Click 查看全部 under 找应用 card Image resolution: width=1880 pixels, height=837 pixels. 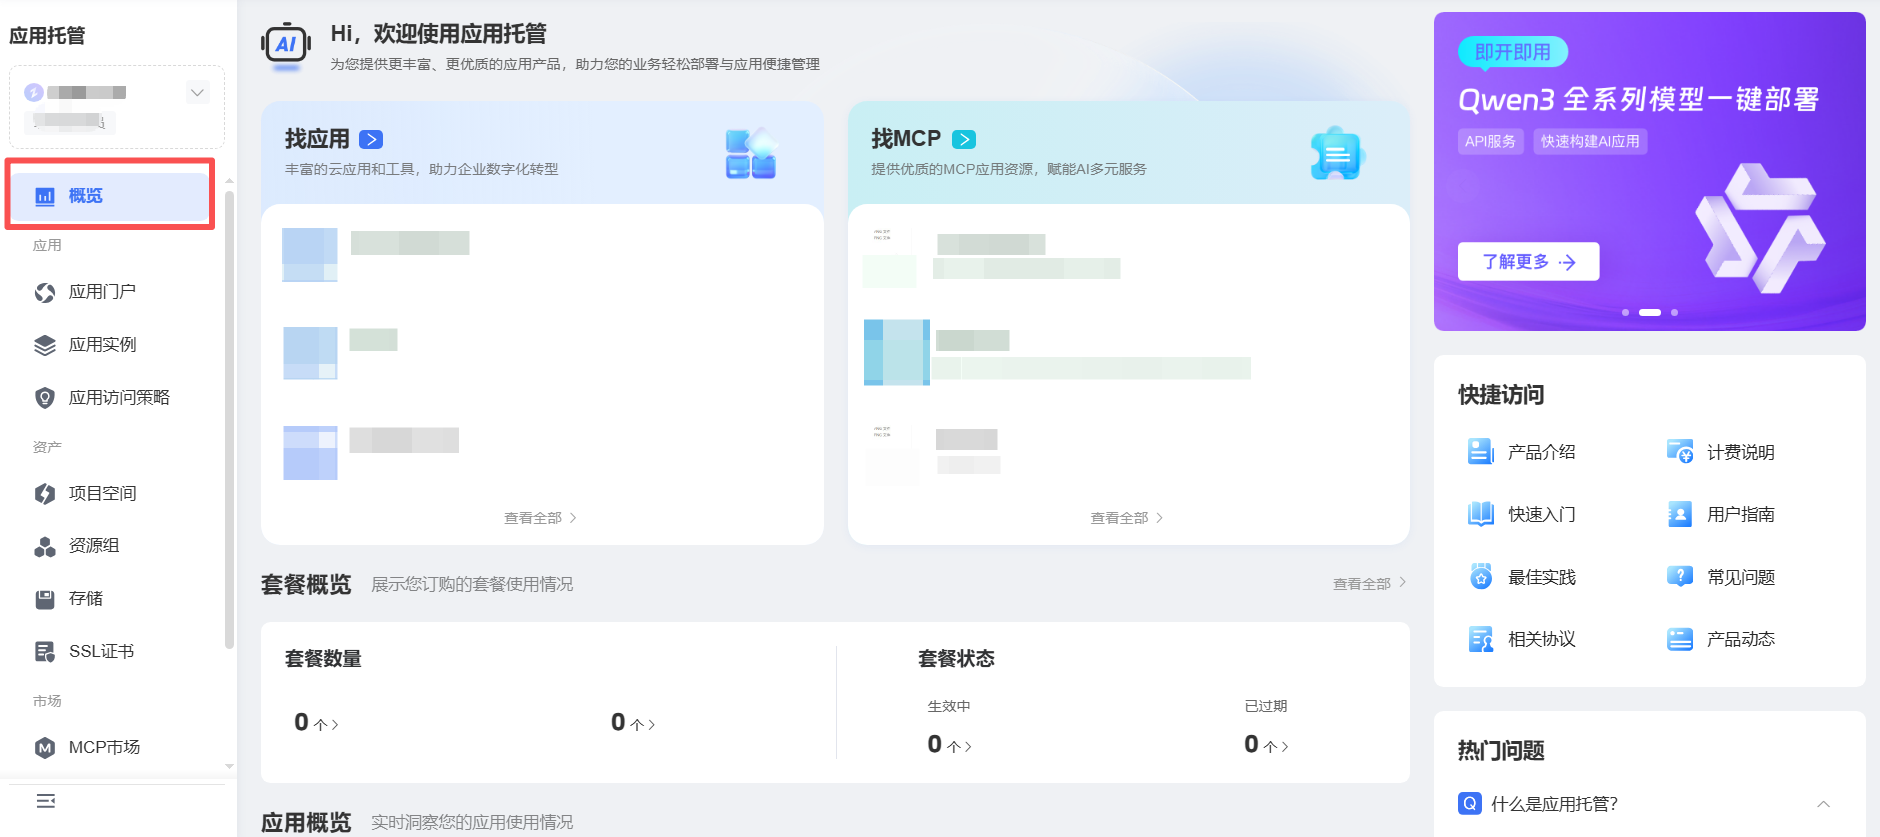click(540, 518)
